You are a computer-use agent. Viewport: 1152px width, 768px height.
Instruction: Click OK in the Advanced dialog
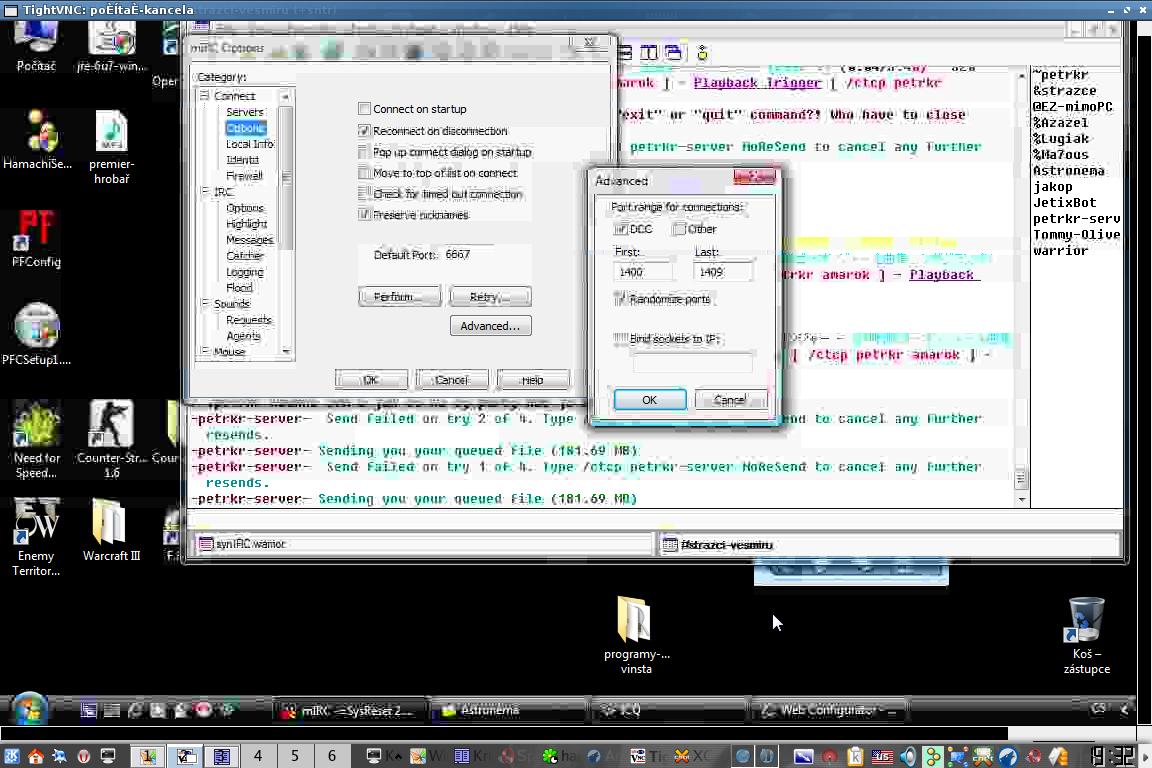pos(649,400)
